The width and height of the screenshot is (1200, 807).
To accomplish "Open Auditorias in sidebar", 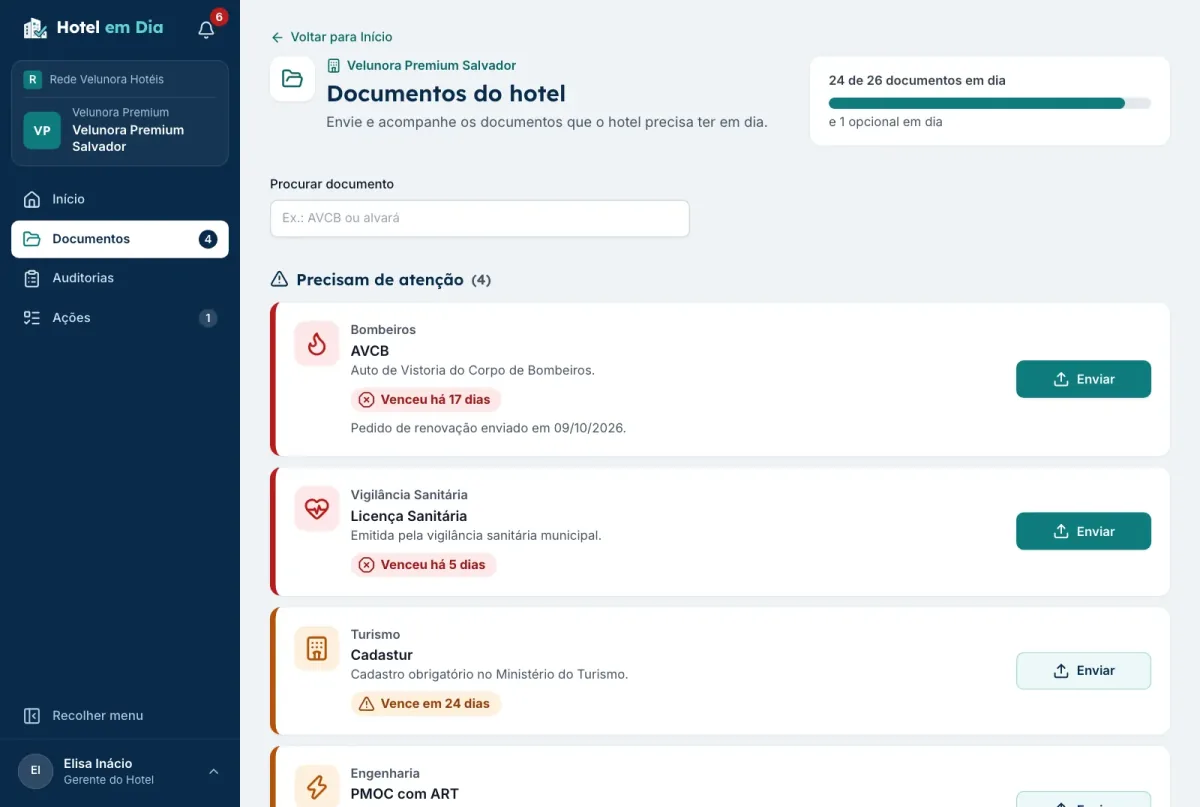I will [120, 278].
